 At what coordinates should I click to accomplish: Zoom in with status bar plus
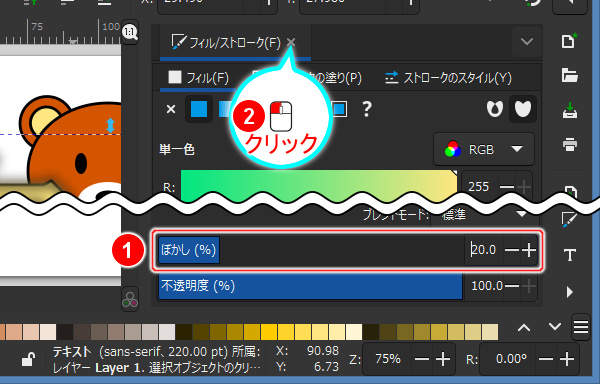coord(443,359)
